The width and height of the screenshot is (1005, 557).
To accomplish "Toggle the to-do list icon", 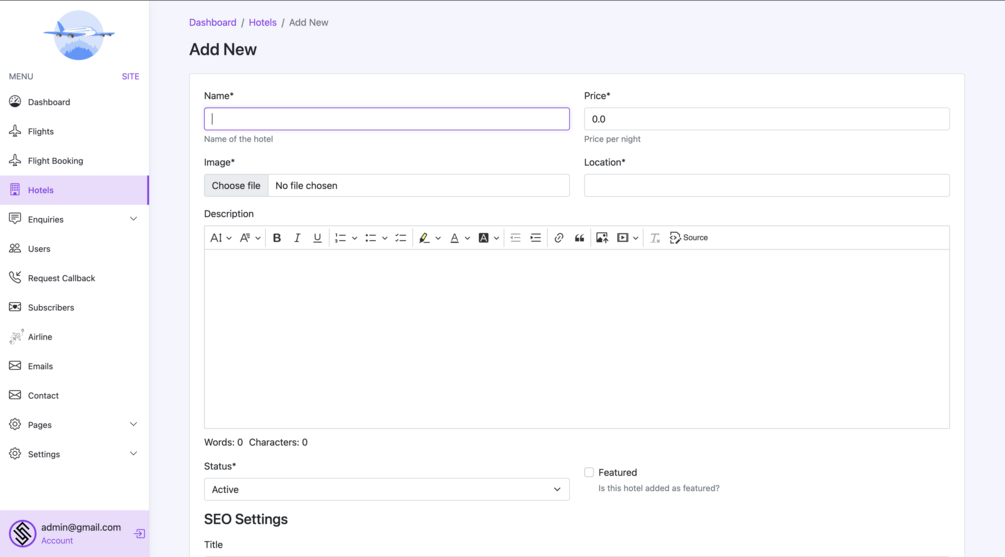I will pos(401,238).
